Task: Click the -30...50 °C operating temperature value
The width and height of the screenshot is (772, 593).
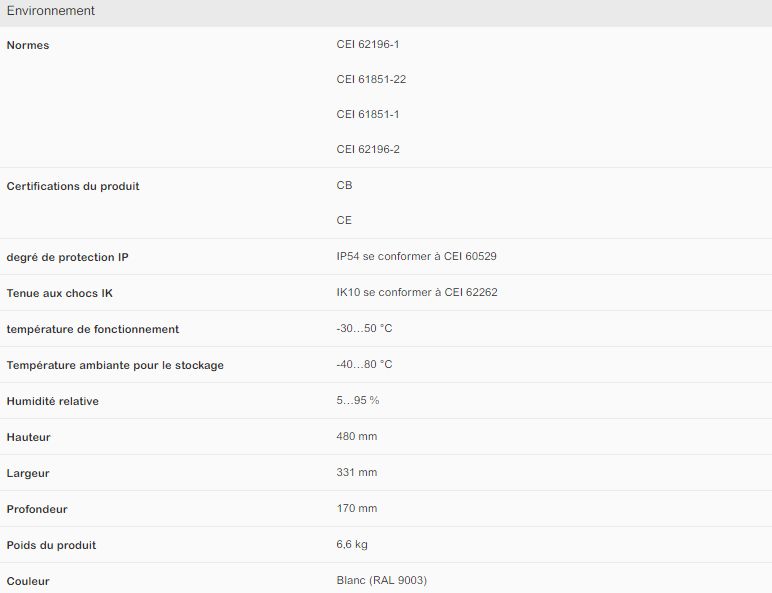Action: click(365, 328)
